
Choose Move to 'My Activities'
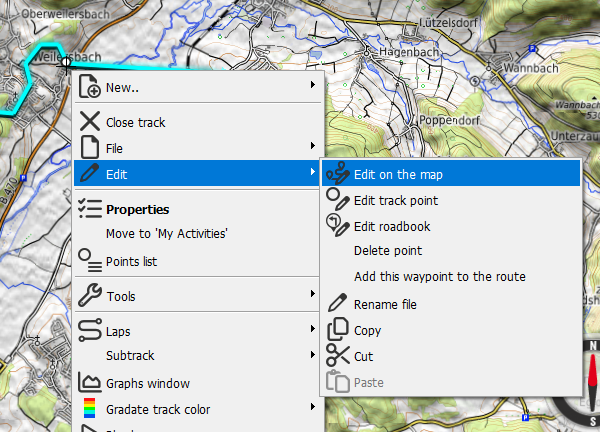coord(167,234)
